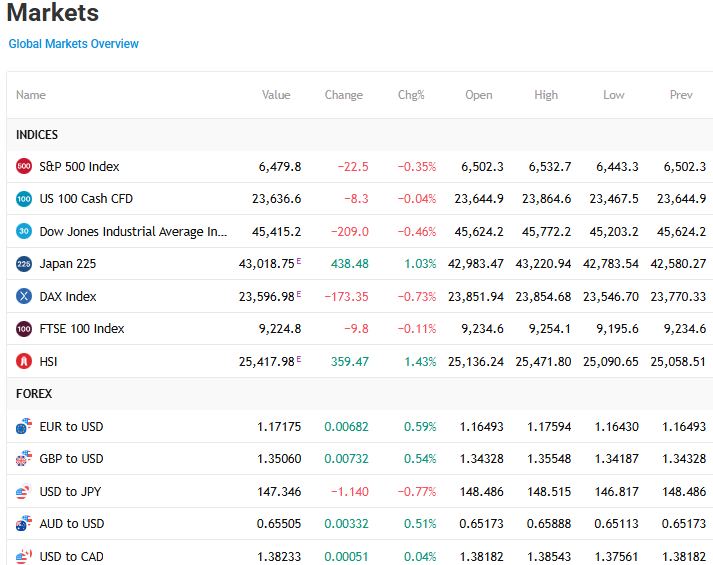Open AUD to USD pair link

[72, 524]
